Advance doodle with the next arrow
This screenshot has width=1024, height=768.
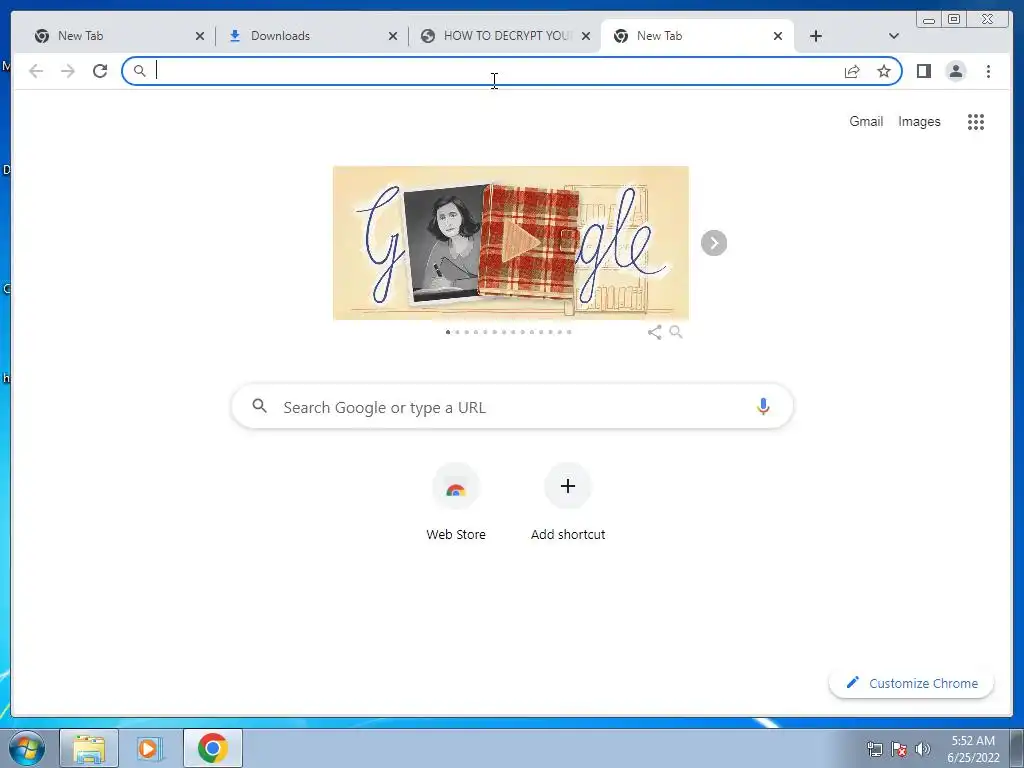tap(714, 243)
